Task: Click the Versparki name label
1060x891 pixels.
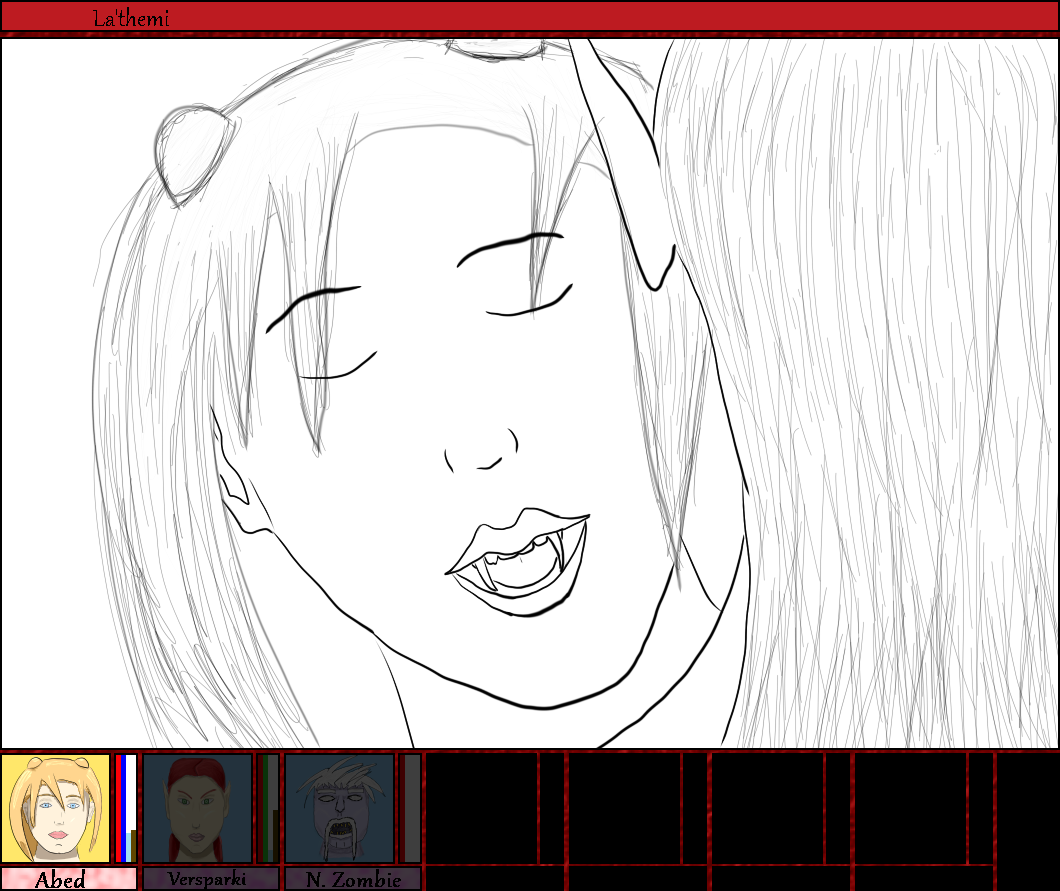Action: pyautogui.click(x=210, y=879)
